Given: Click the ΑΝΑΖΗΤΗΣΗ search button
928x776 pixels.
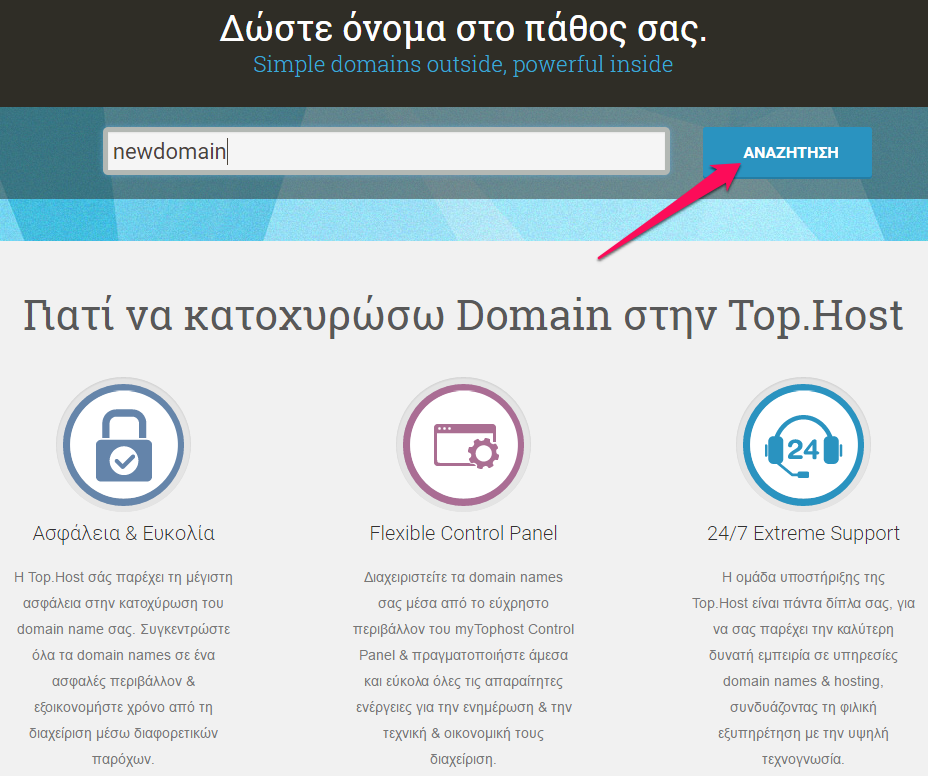Looking at the screenshot, I should point(787,152).
